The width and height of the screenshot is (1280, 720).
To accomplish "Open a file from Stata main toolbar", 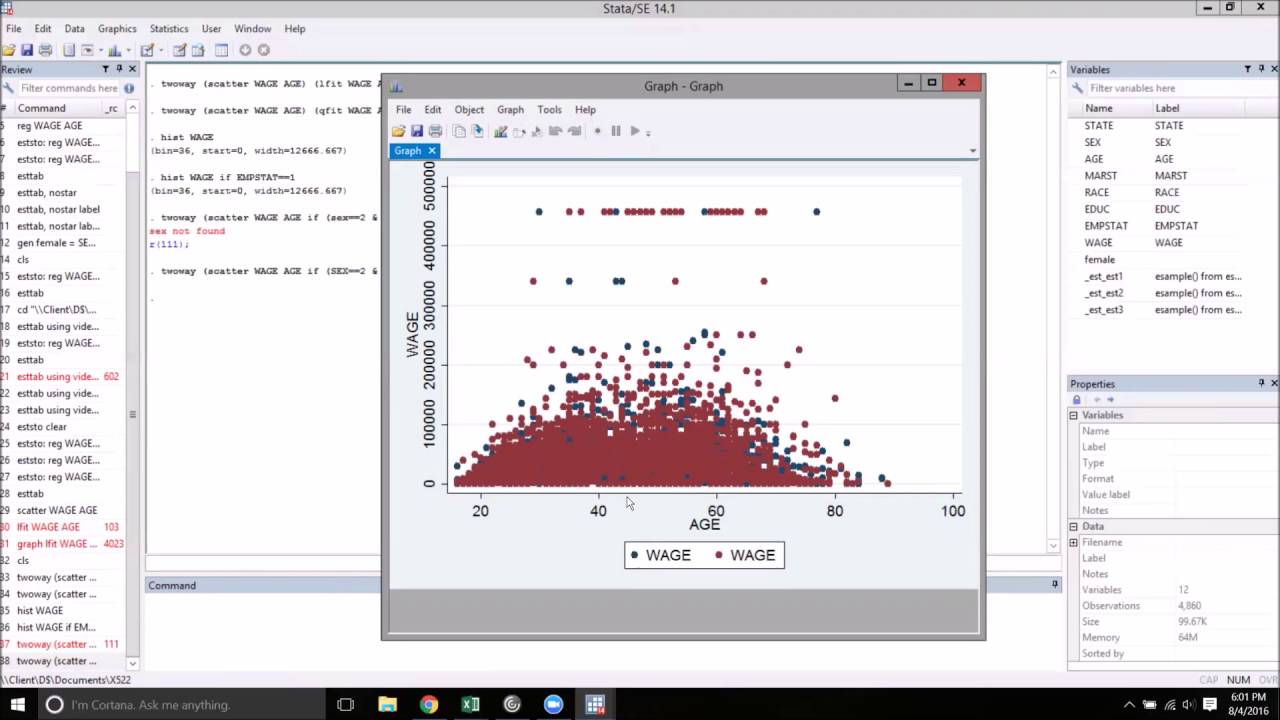I will tap(9, 50).
